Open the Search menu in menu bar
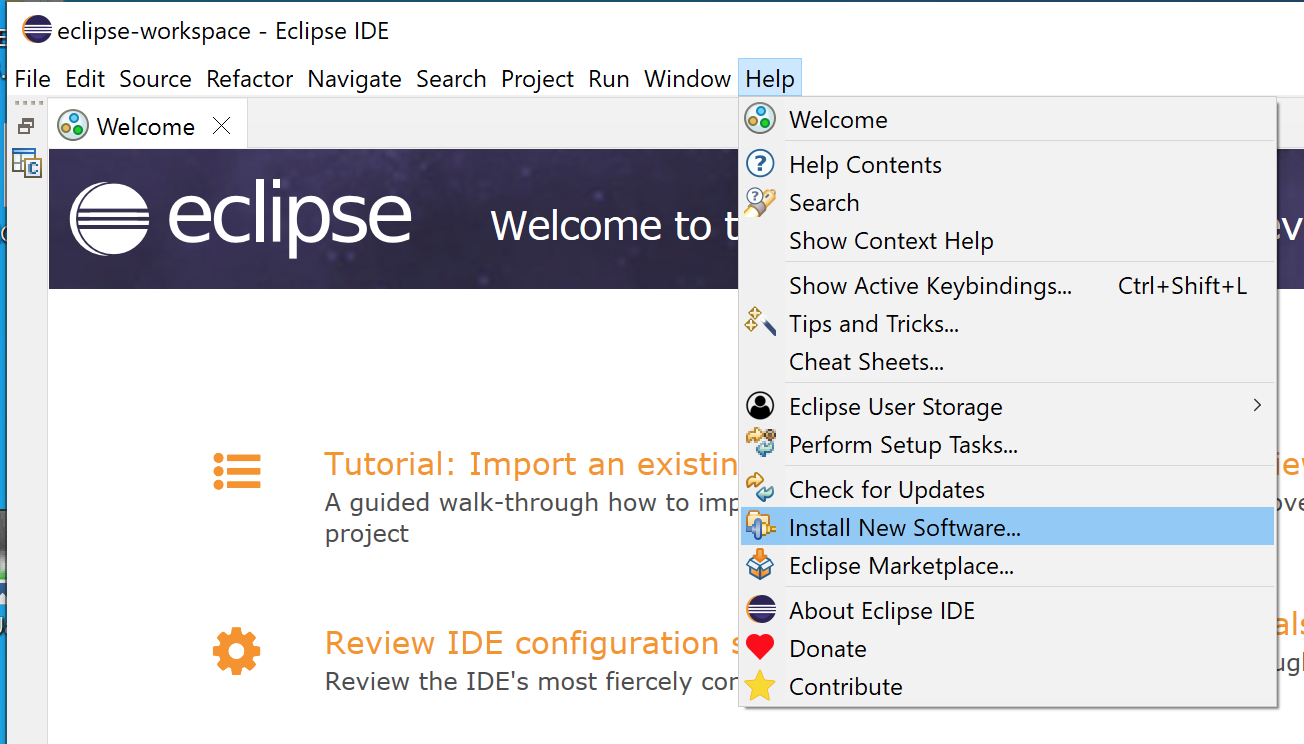Screen dimensions: 1304x744 tap(451, 79)
